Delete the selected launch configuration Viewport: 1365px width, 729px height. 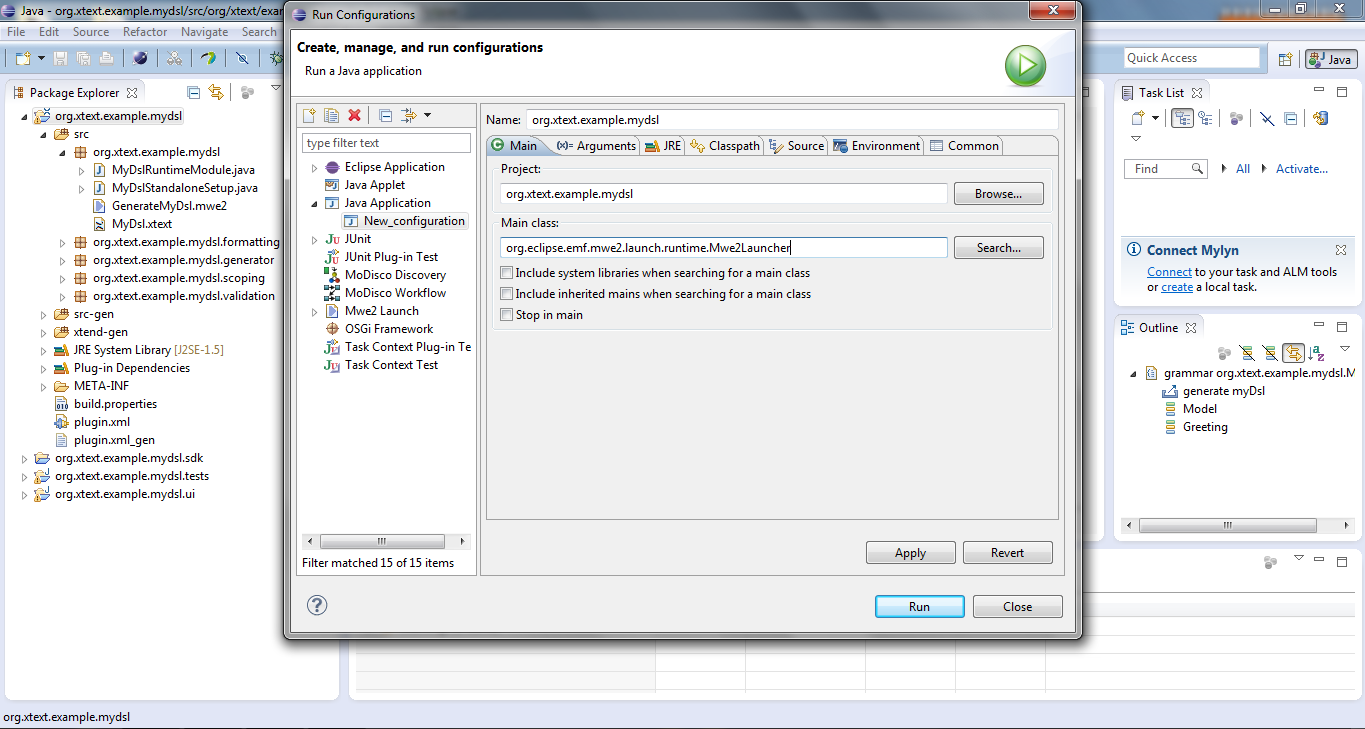coord(354,115)
